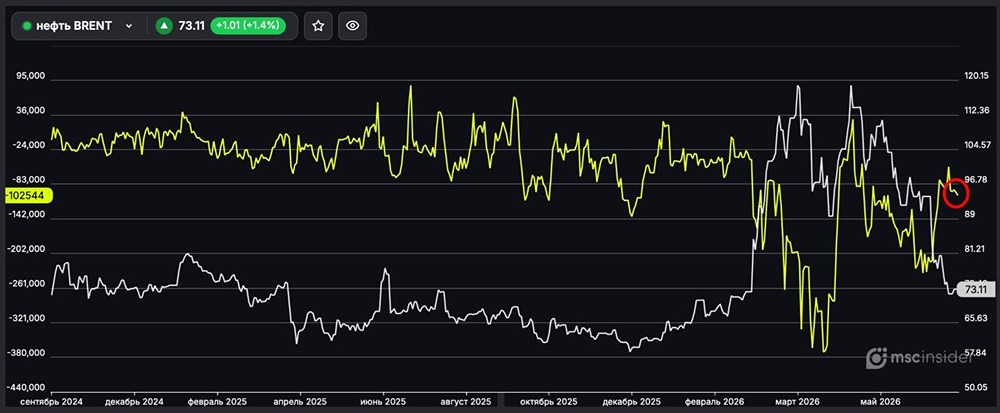Click the -142,000 left axis value
Image resolution: width=1000 pixels, height=413 pixels.
(27, 215)
